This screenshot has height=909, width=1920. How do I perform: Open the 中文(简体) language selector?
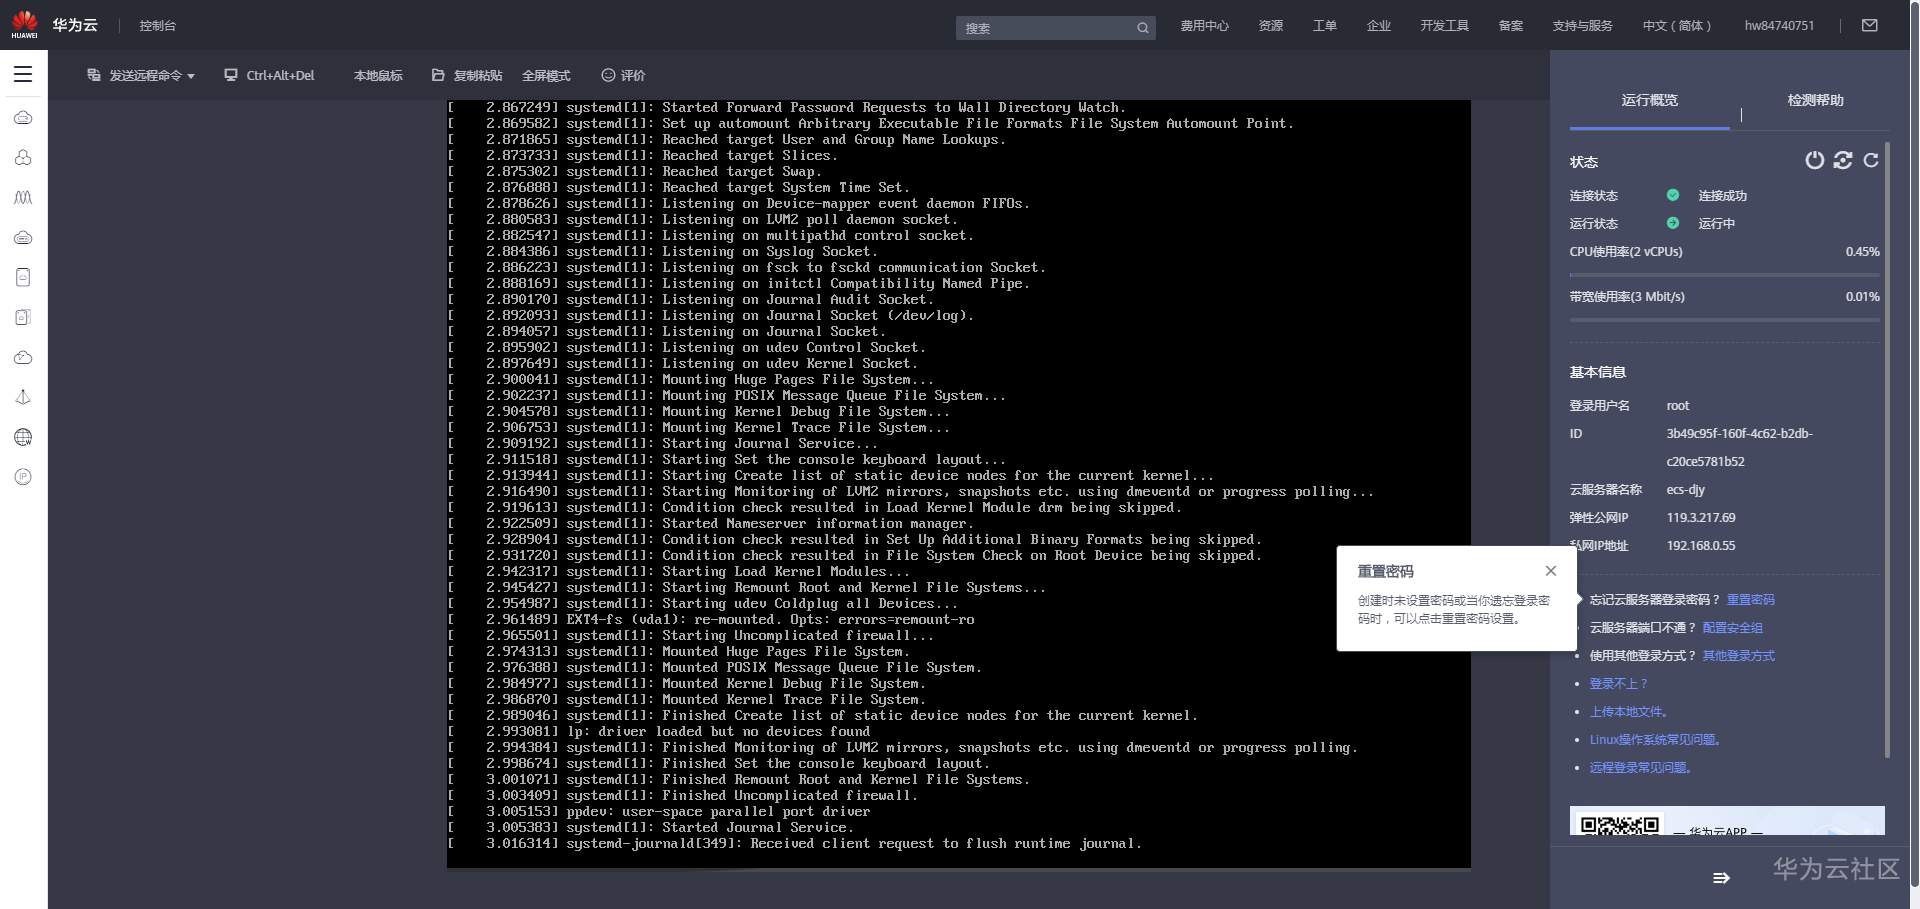[x=1677, y=26]
